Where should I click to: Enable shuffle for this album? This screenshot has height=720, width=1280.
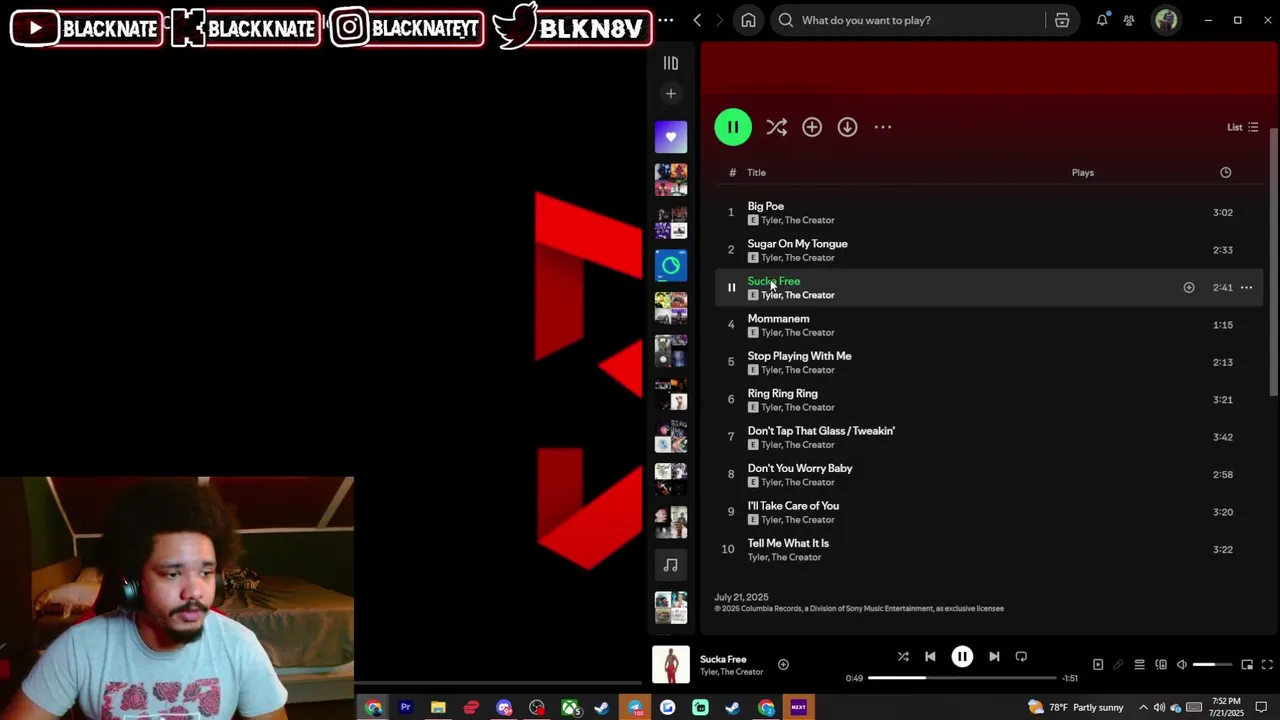pos(776,127)
